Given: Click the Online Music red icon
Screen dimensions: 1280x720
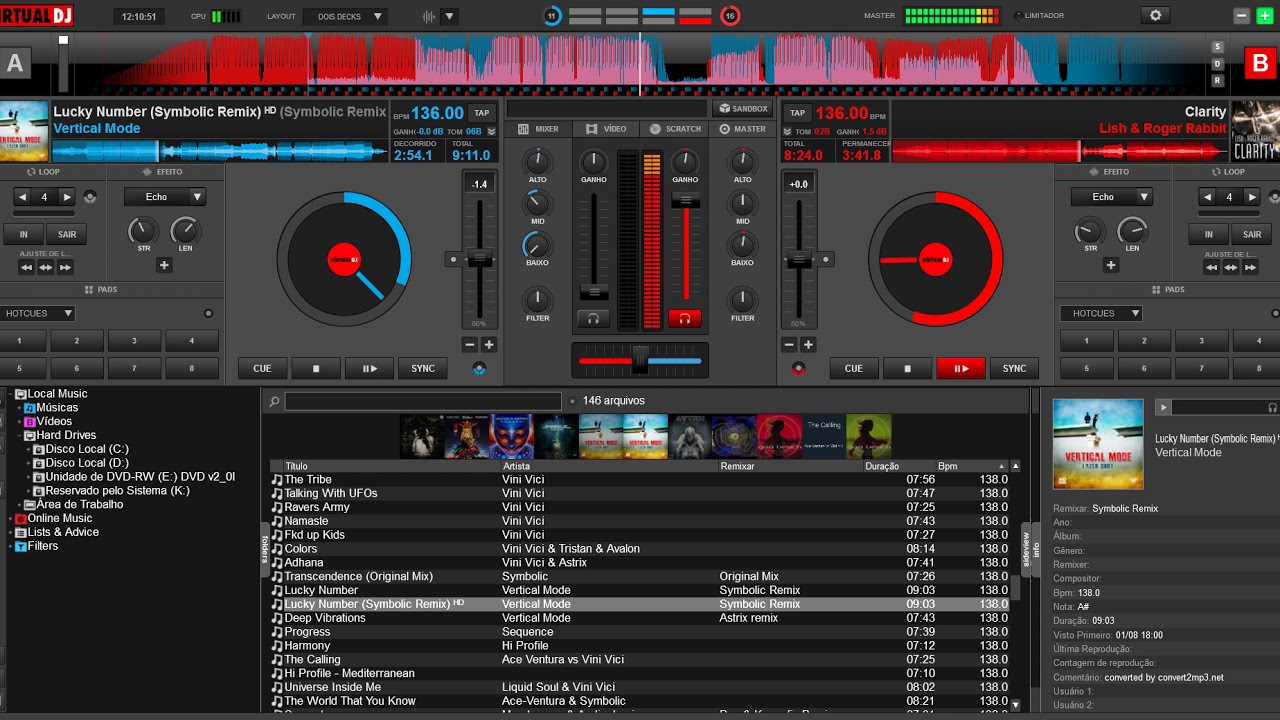Looking at the screenshot, I should (x=20, y=519).
